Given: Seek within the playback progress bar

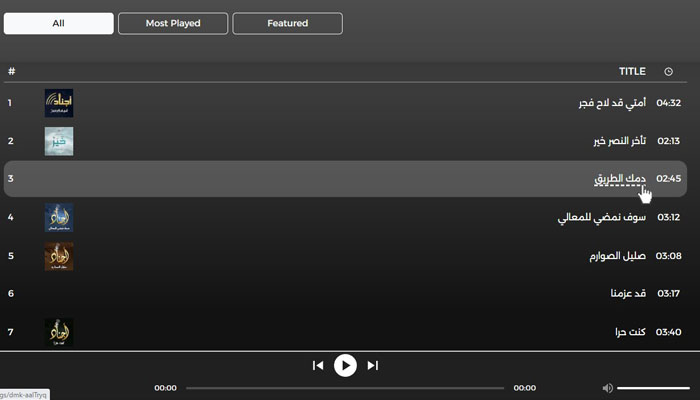Looking at the screenshot, I should click(345, 388).
